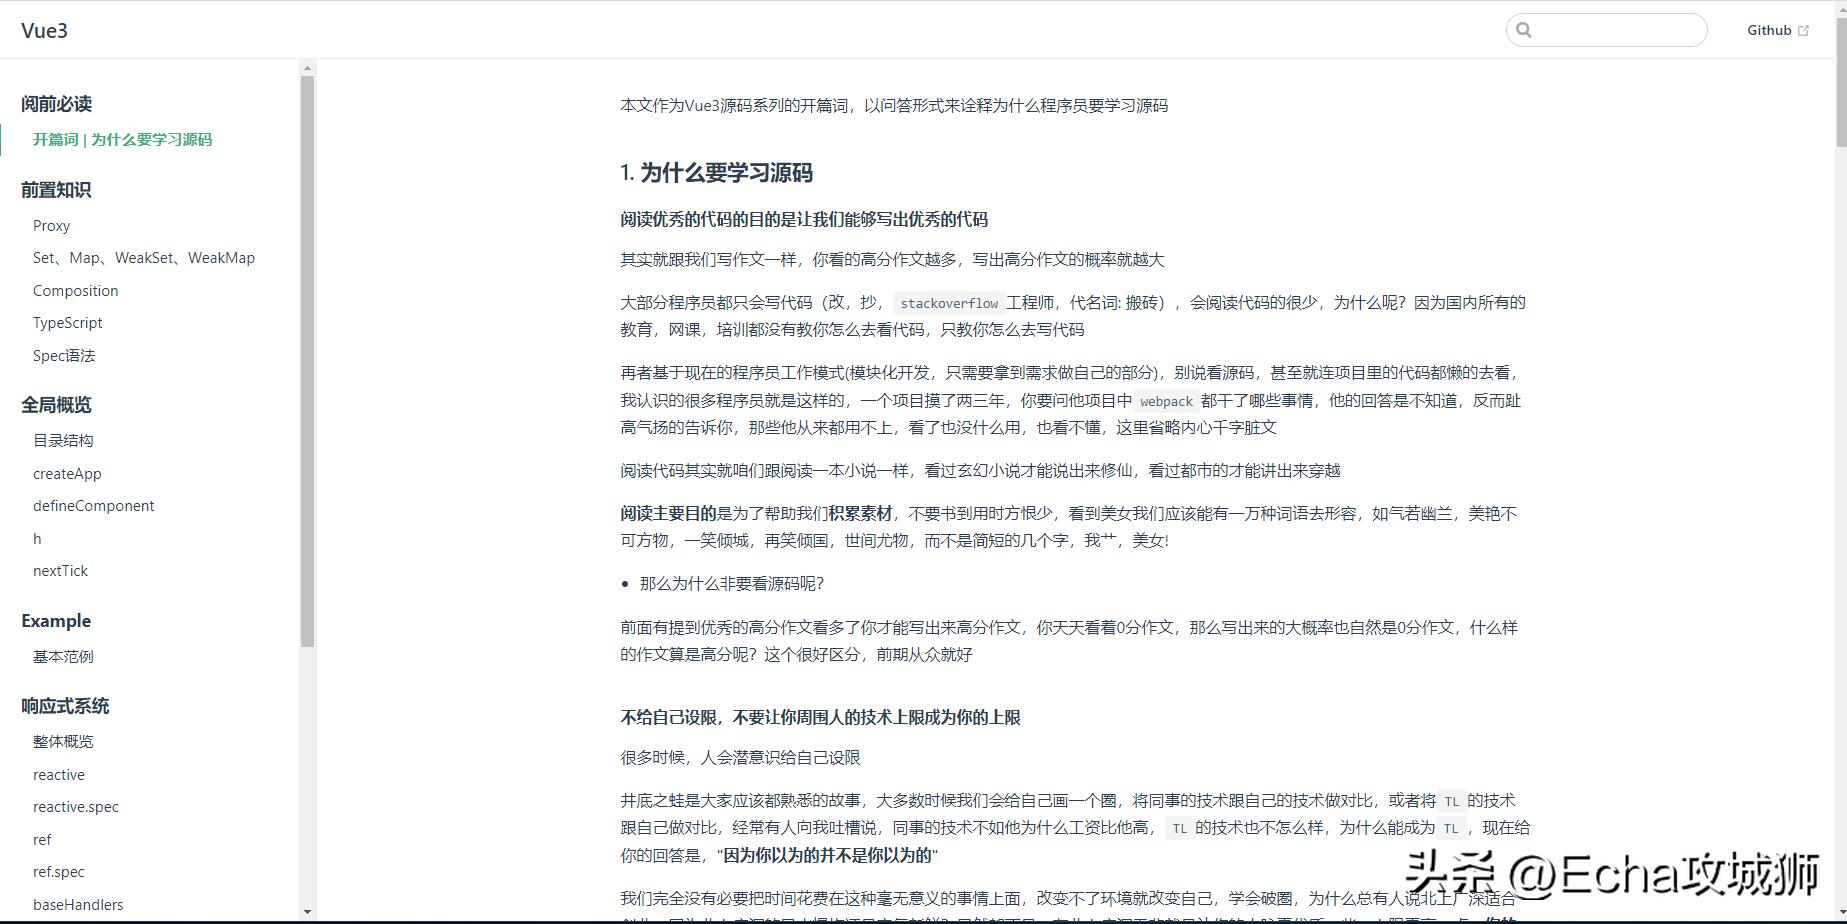
Task: Click the sidebar scrollbar up arrow
Action: pyautogui.click(x=307, y=66)
